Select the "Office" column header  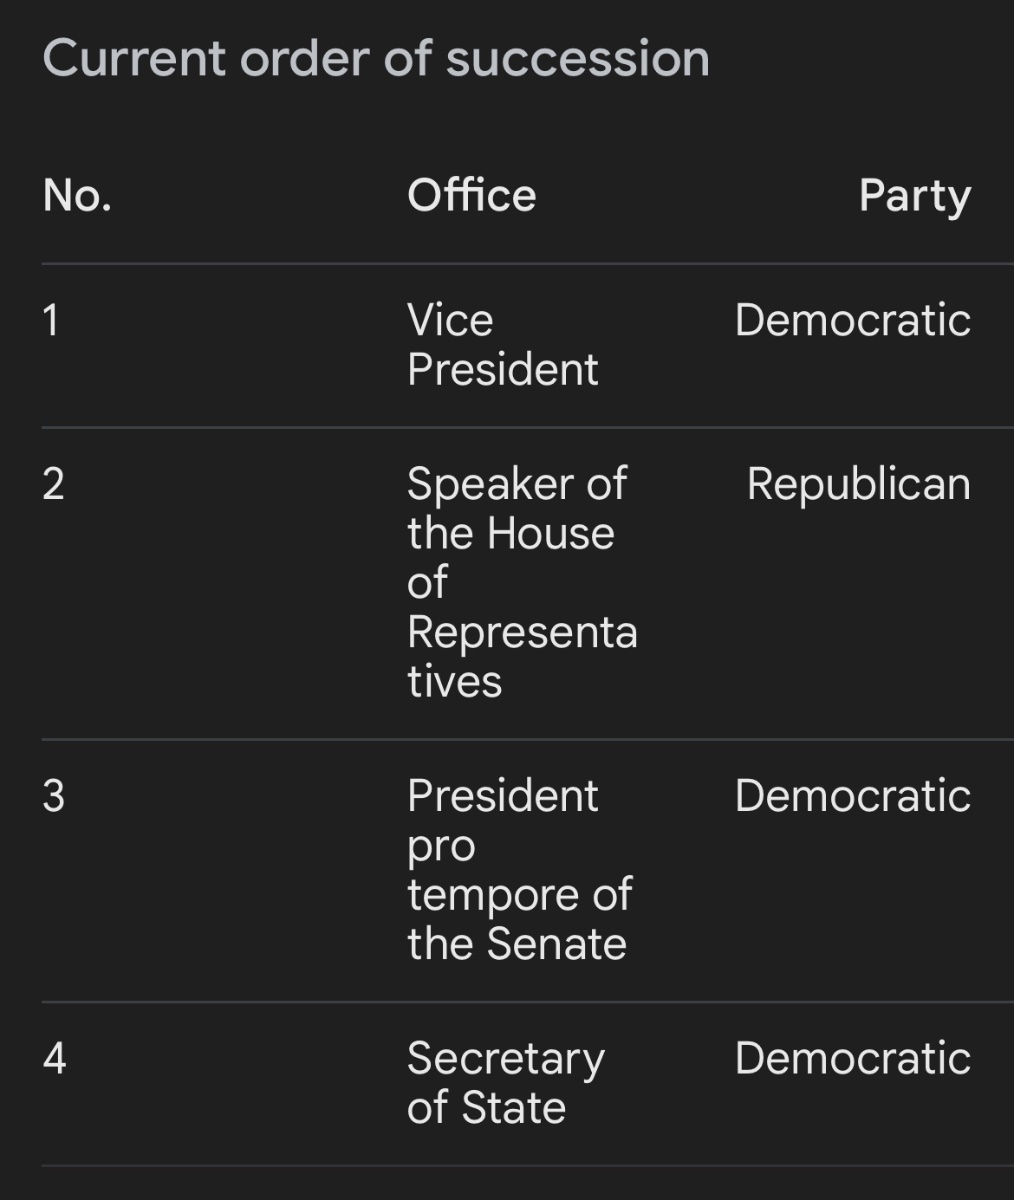(471, 195)
